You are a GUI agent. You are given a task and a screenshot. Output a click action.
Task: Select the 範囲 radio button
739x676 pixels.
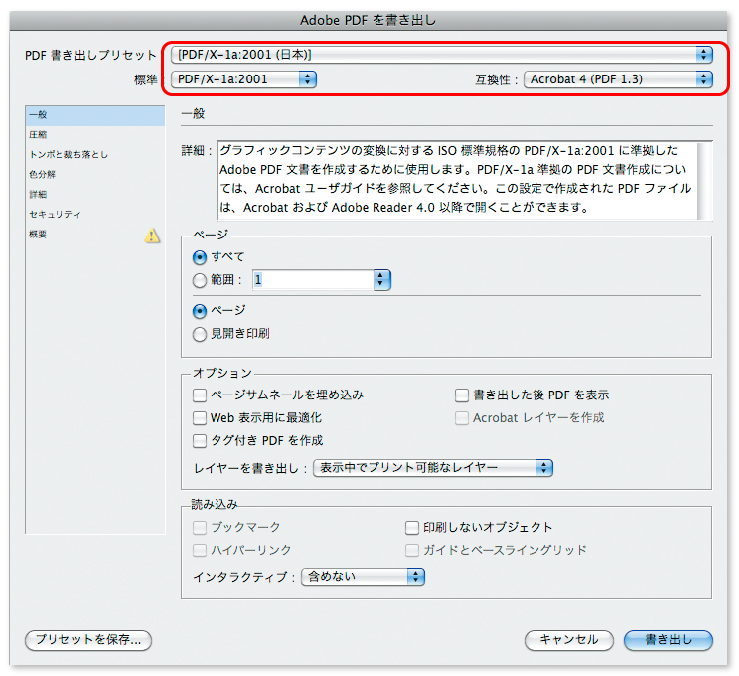[x=200, y=280]
